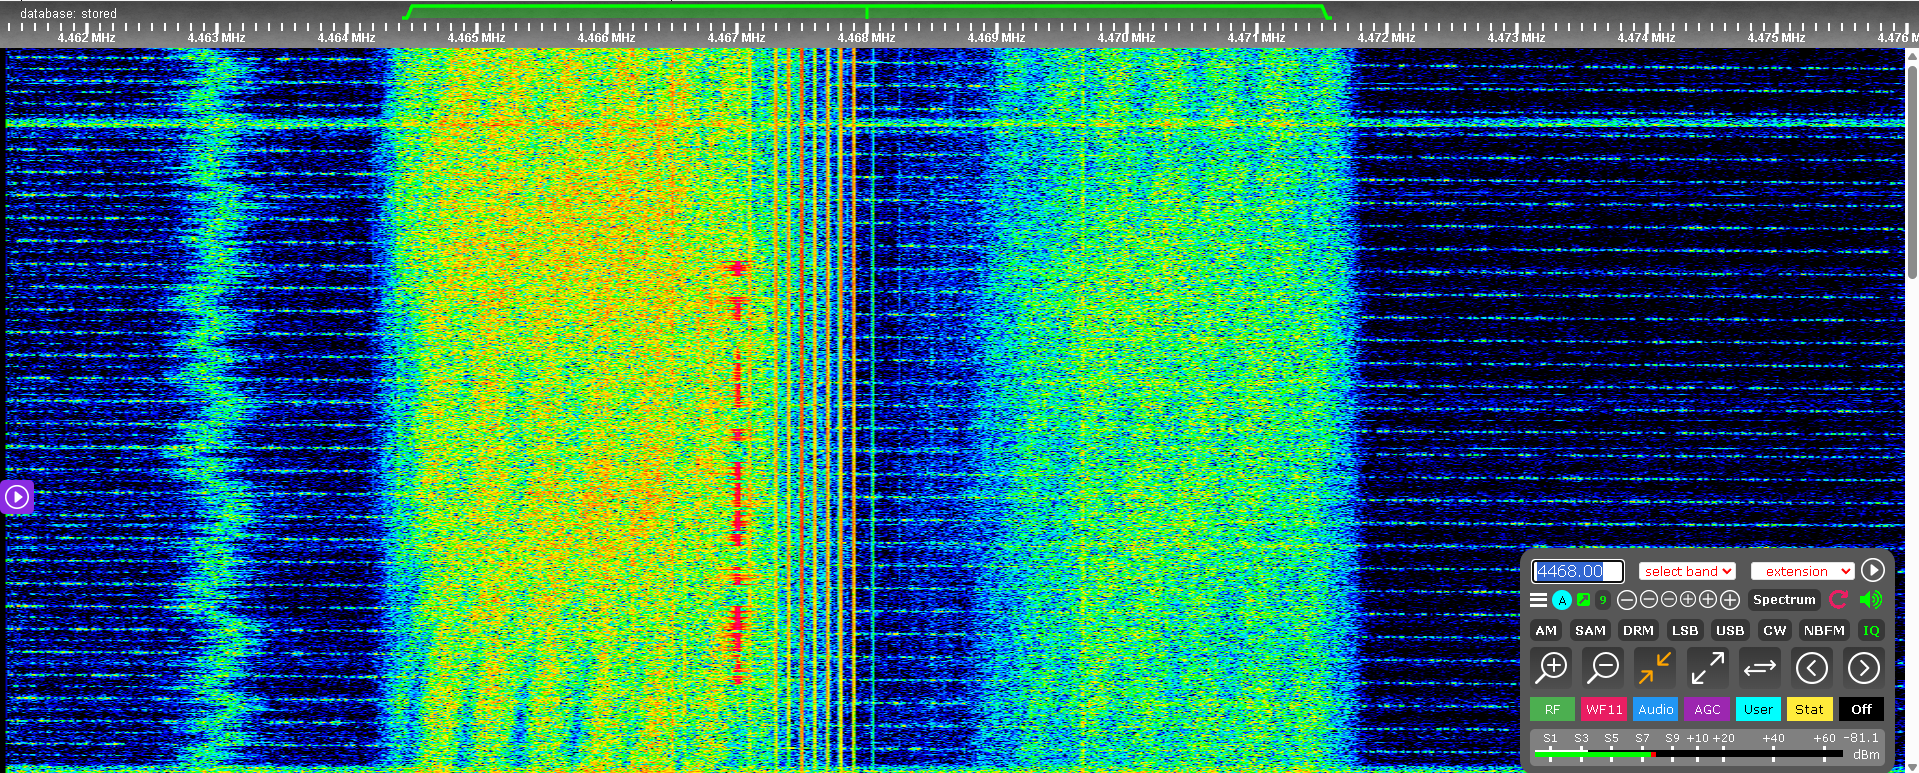Page waterfall down with left chevron circle
The height and width of the screenshot is (773, 1919).
(1812, 667)
